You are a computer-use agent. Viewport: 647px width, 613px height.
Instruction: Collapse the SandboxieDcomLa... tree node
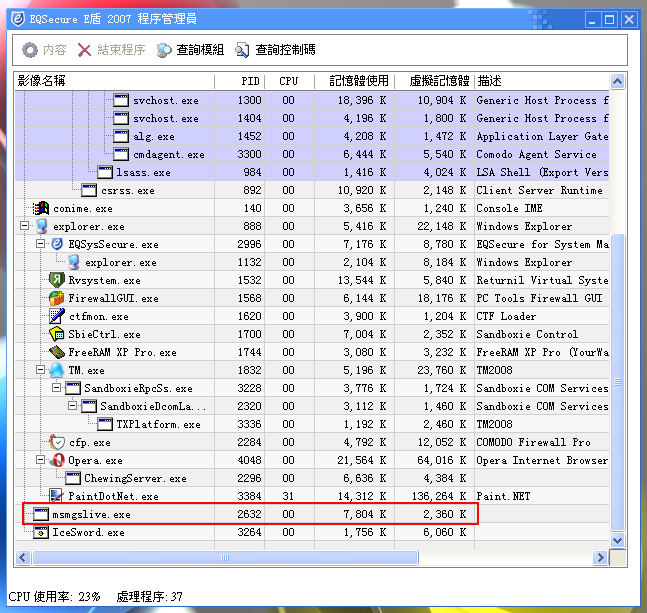72,406
